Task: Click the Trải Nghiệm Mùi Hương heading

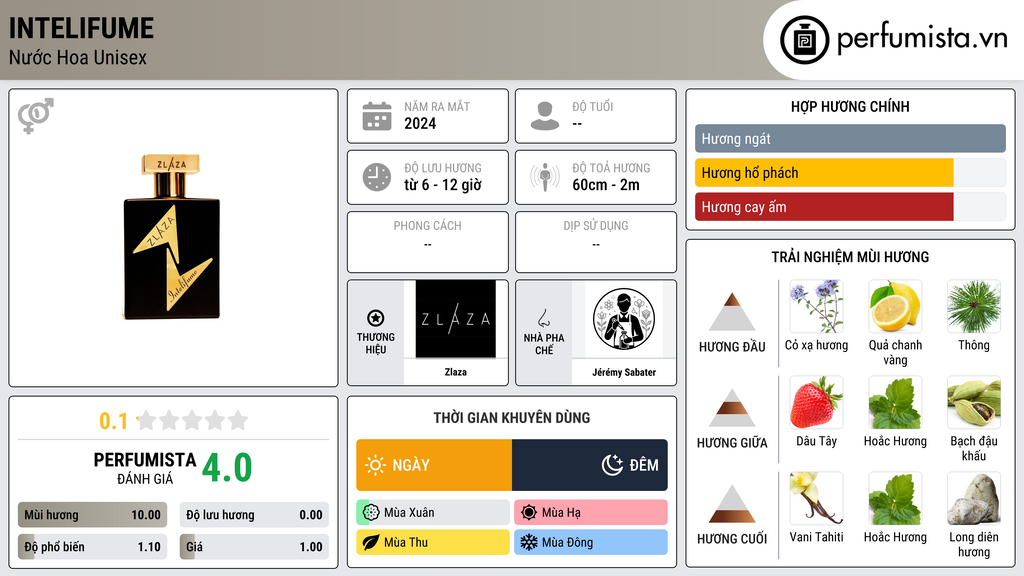Action: (x=850, y=257)
